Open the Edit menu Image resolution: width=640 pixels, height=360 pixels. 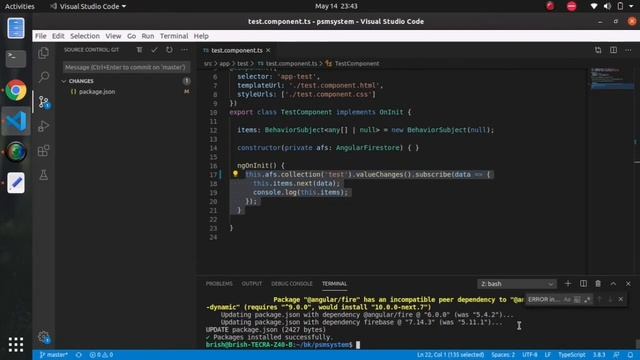click(x=58, y=36)
